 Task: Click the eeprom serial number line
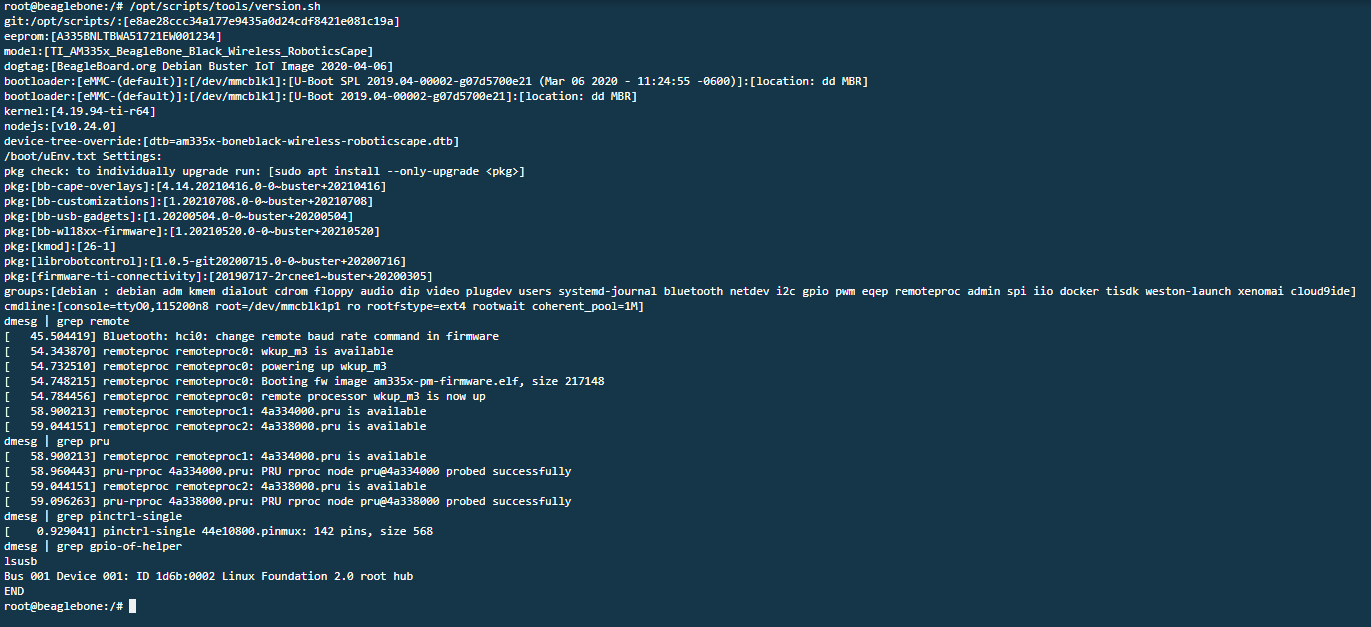[x=113, y=36]
